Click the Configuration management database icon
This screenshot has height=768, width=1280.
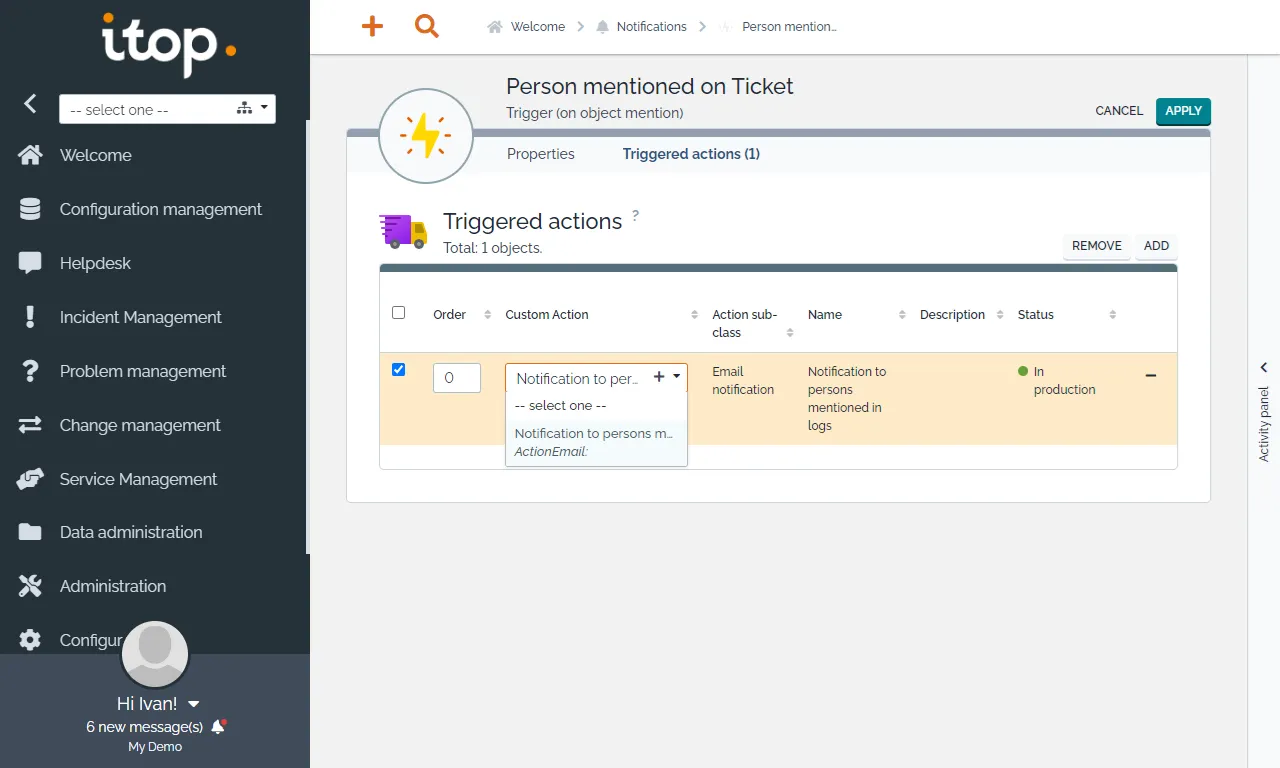click(x=30, y=209)
